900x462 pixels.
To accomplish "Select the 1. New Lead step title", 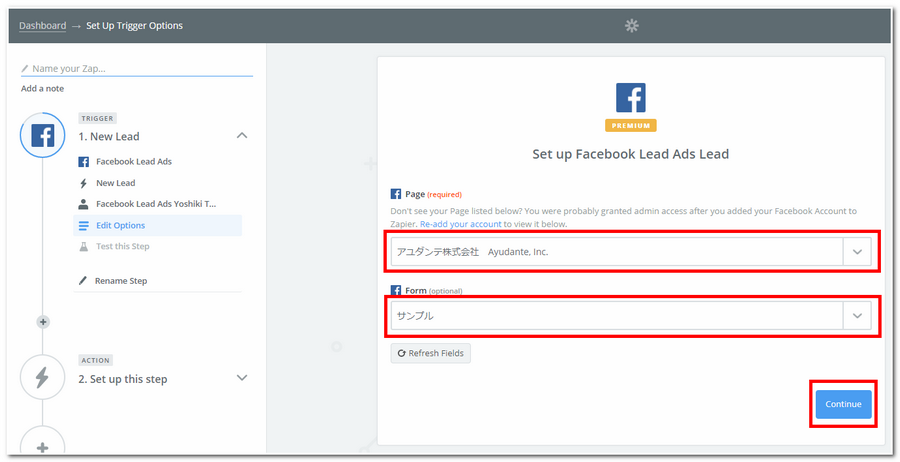I will pyautogui.click(x=109, y=137).
